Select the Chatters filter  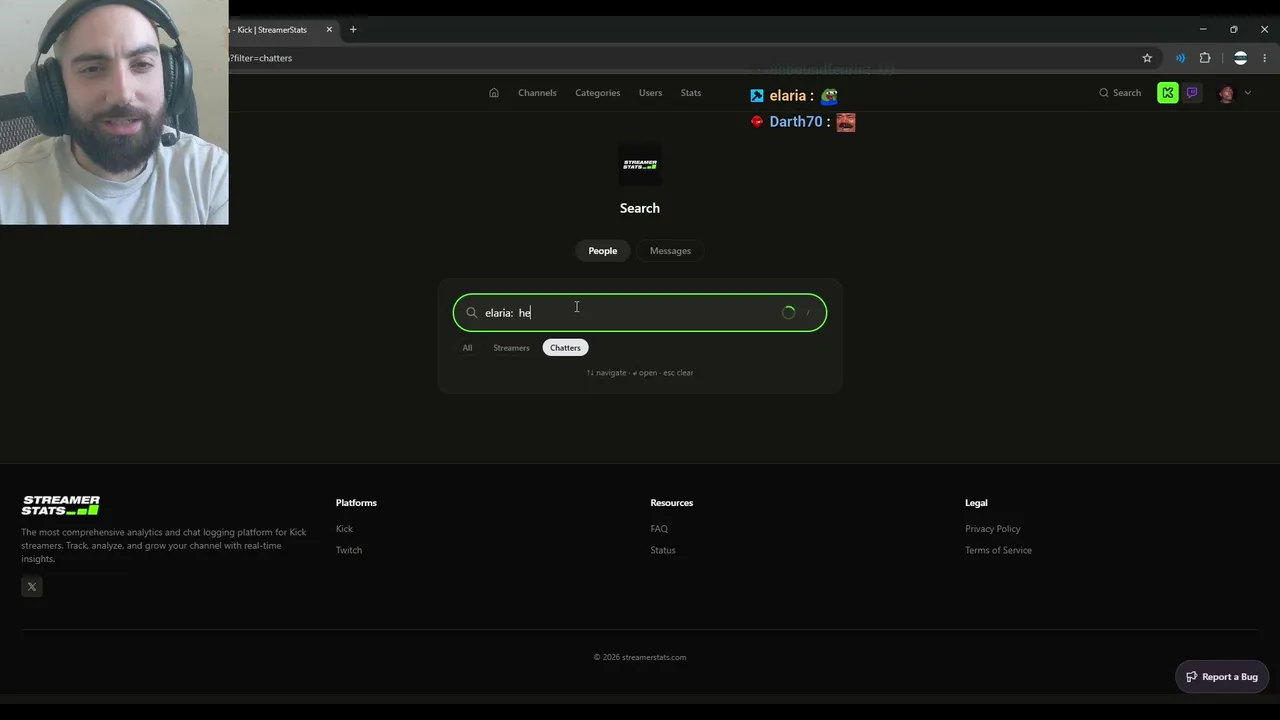[565, 348]
